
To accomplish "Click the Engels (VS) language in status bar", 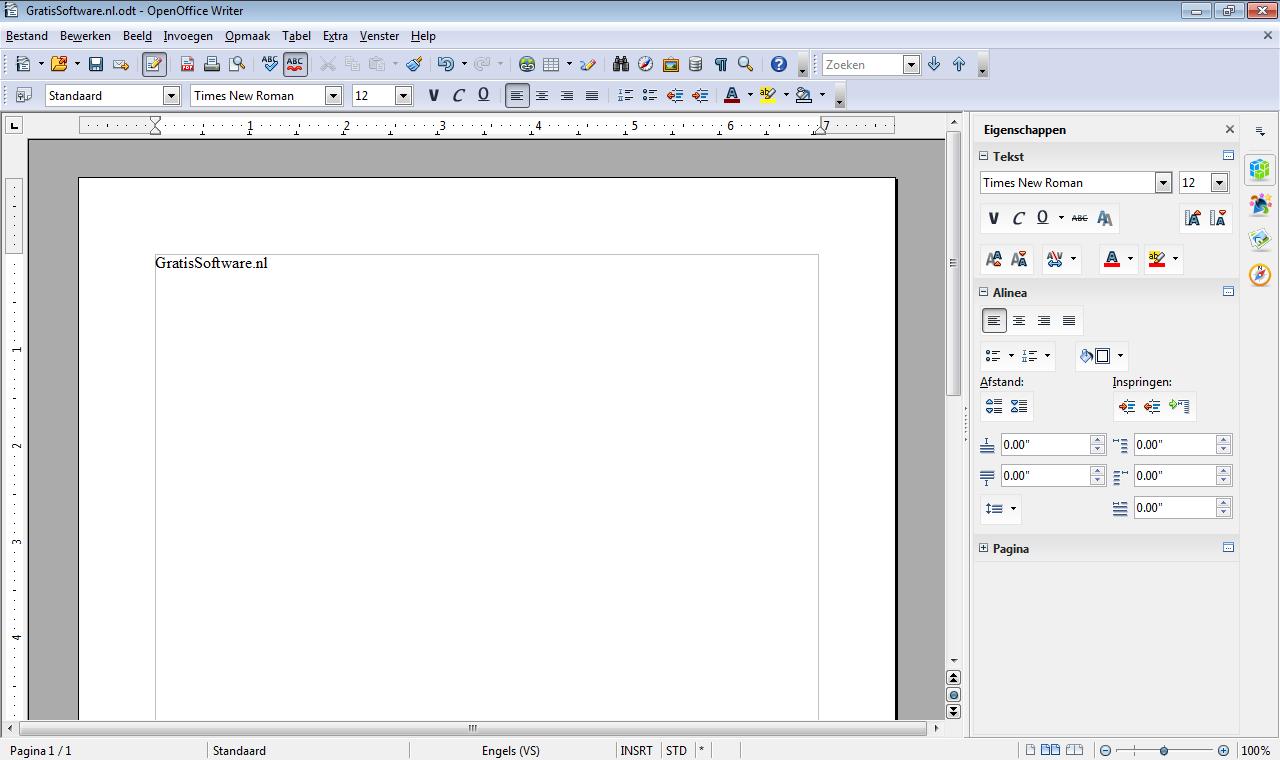I will tap(510, 750).
